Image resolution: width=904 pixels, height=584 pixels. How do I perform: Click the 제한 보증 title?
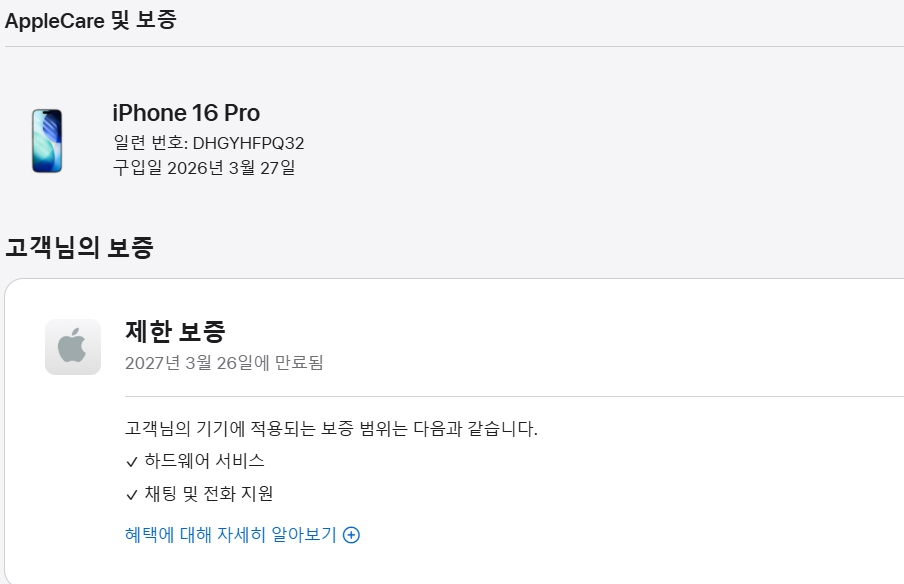(x=175, y=331)
